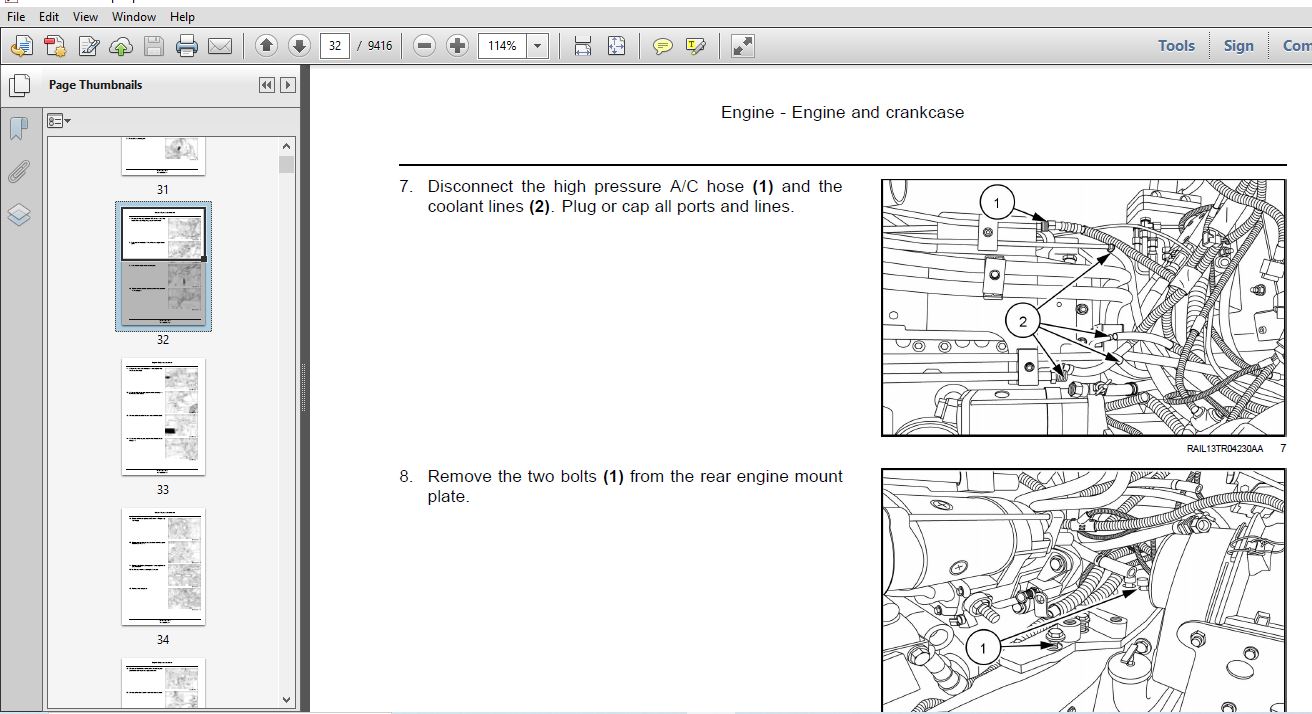The width and height of the screenshot is (1312, 714).
Task: Open the View menu
Action: pyautogui.click(x=86, y=16)
